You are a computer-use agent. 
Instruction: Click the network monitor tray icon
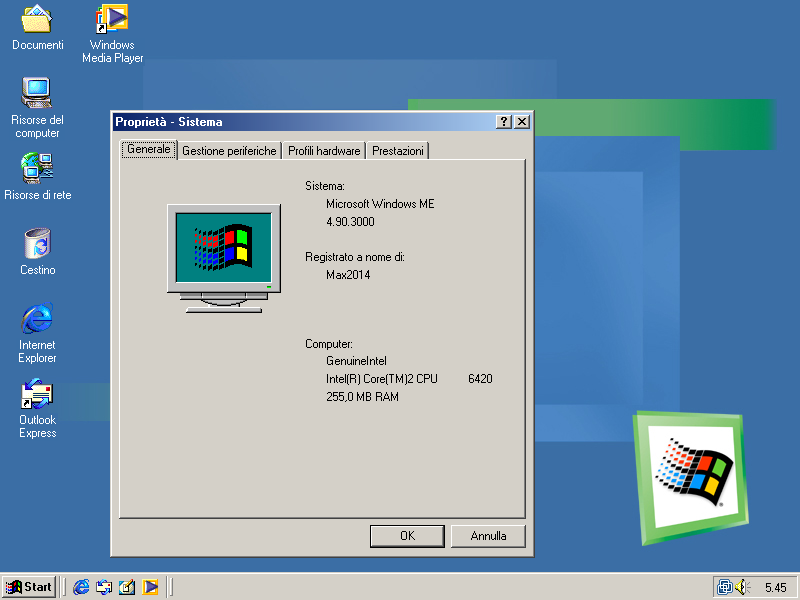724,587
